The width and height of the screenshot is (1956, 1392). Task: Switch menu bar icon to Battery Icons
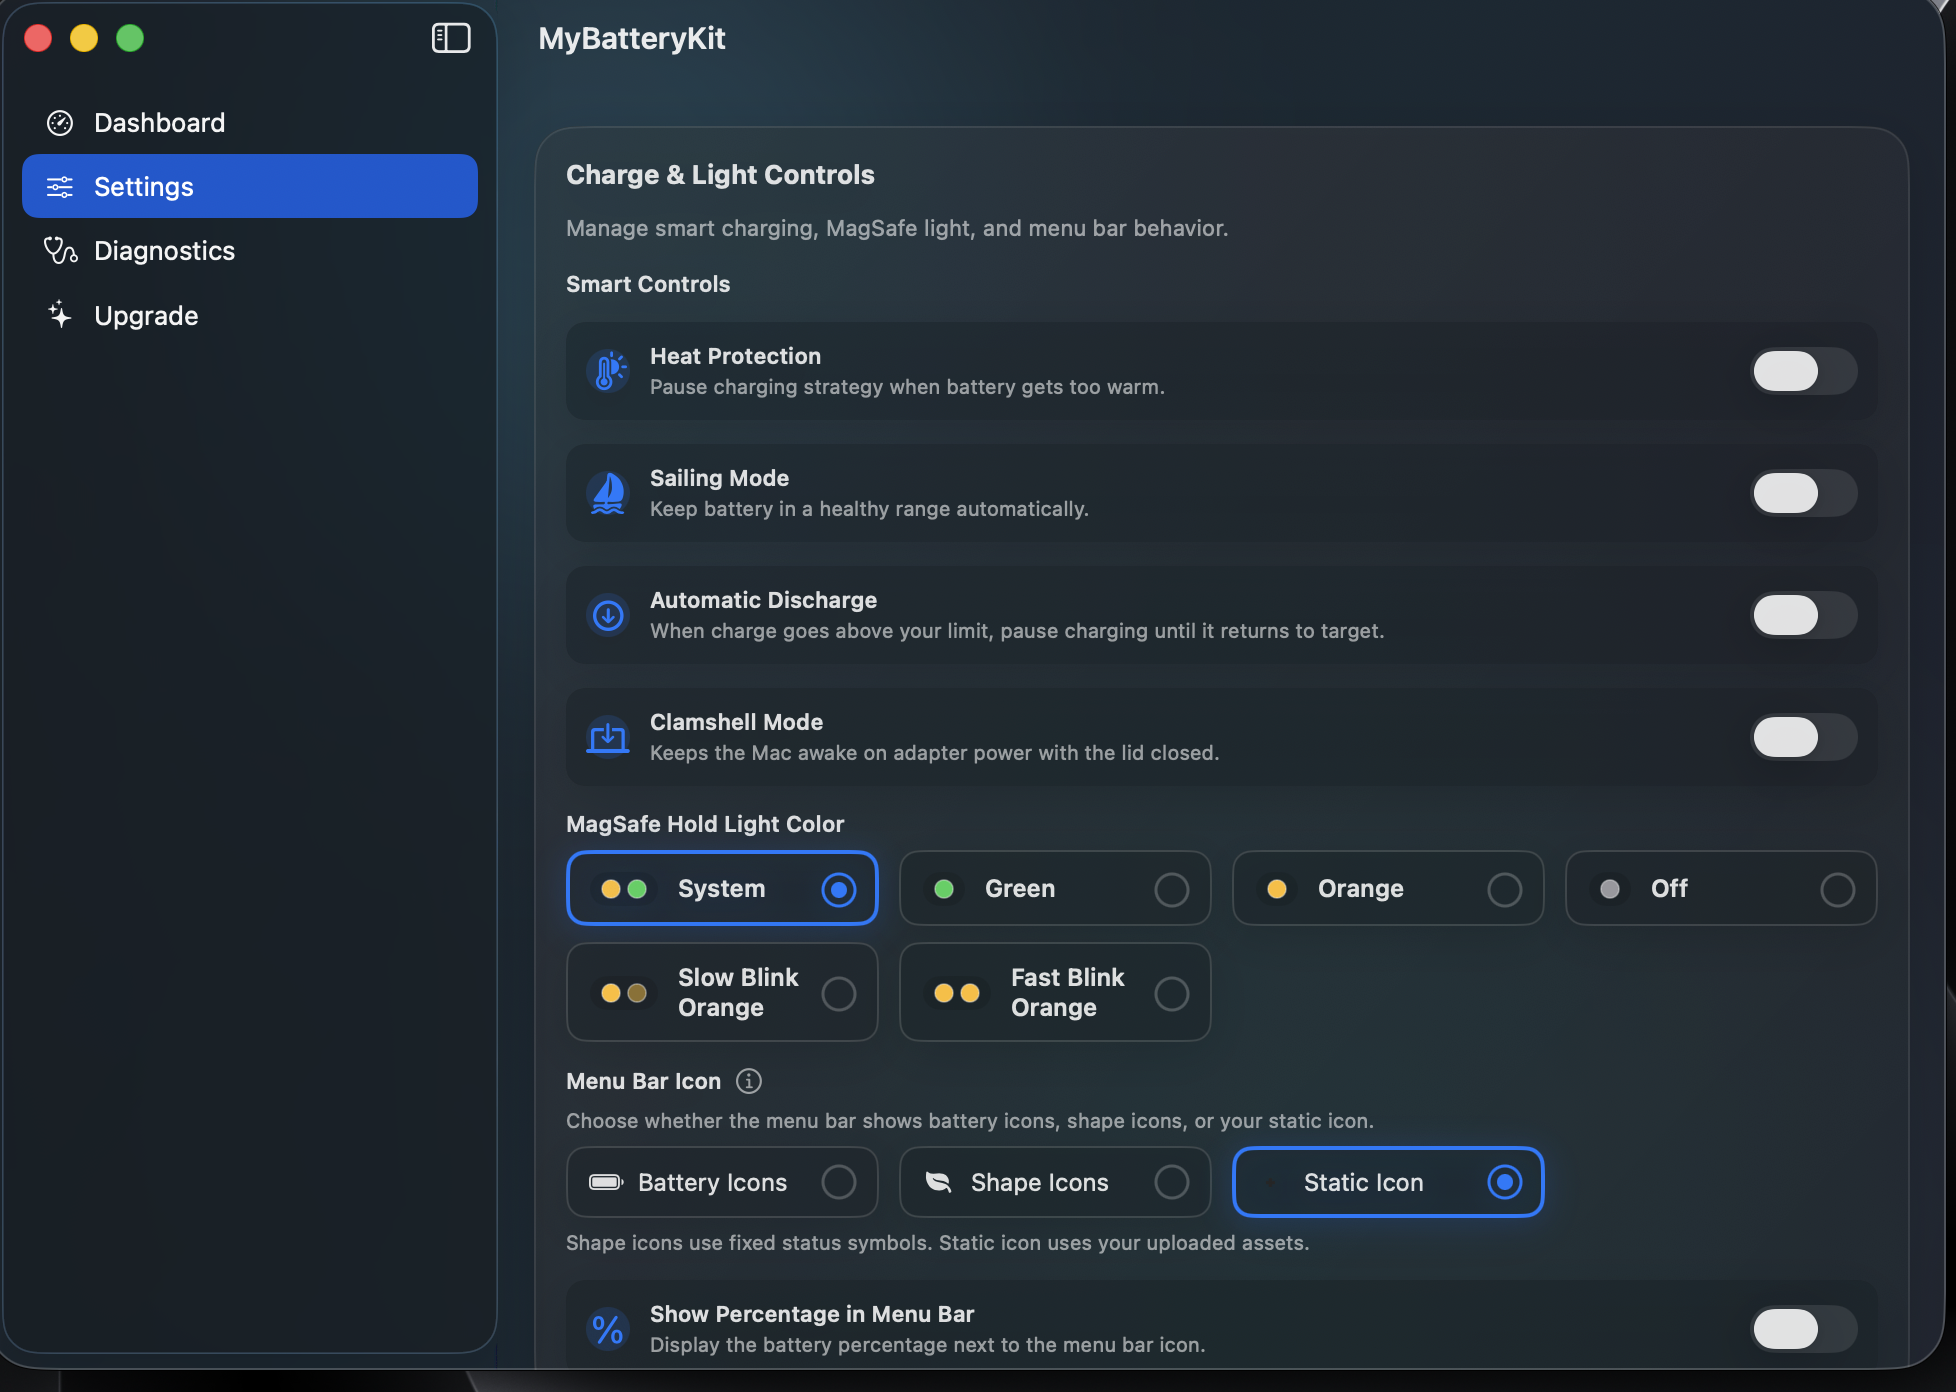click(x=721, y=1181)
